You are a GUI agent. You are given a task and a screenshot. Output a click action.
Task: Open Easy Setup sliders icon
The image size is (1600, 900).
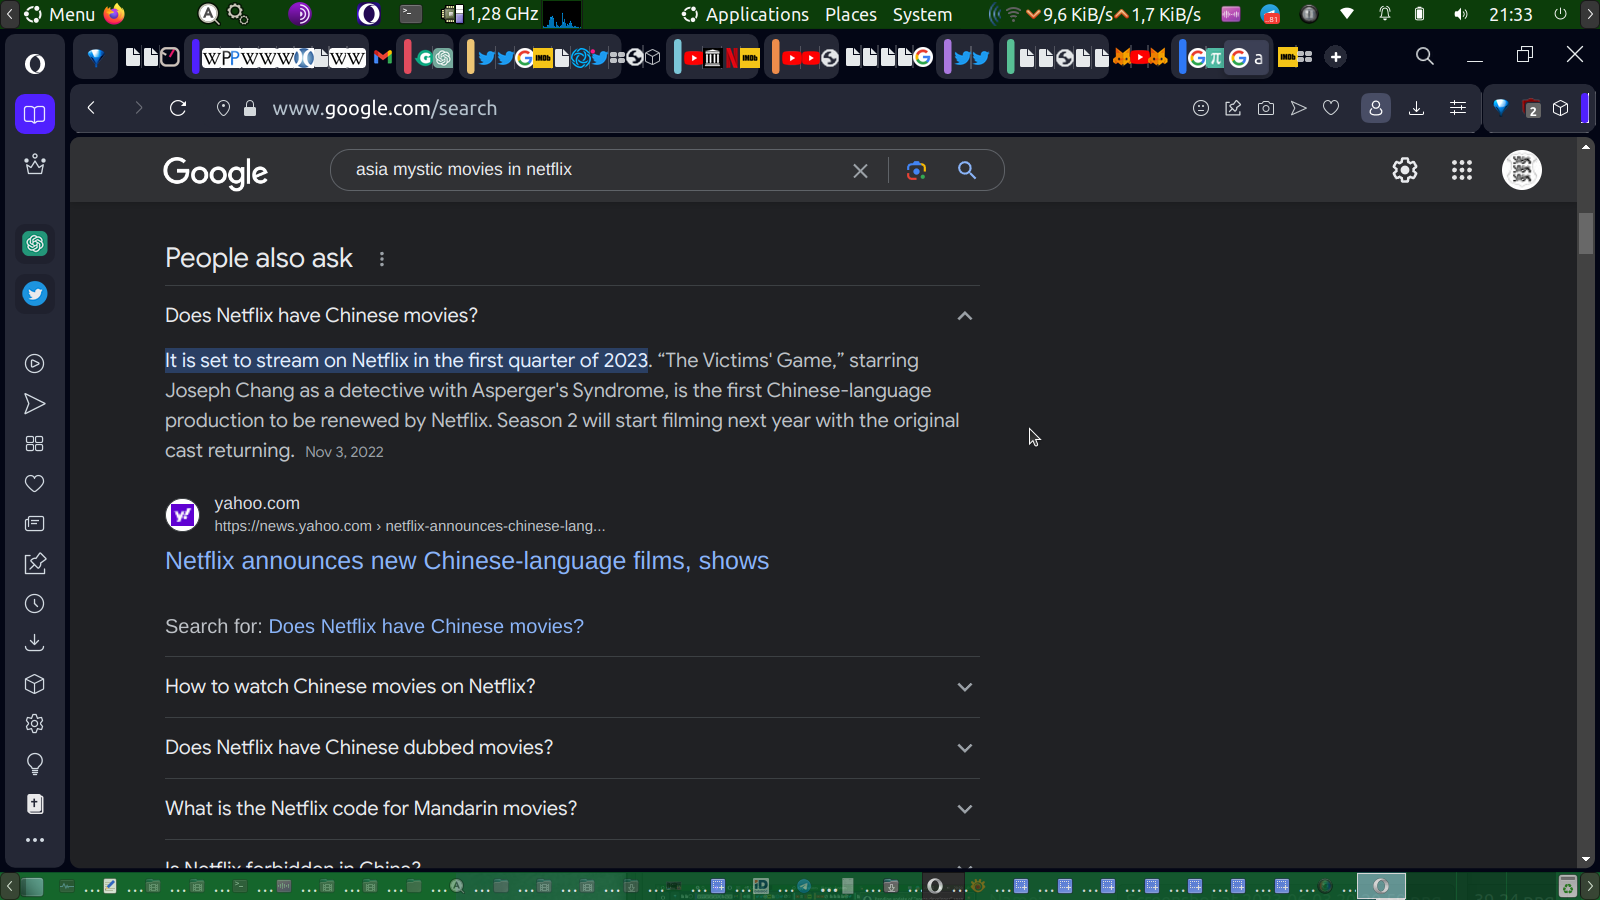pyautogui.click(x=1458, y=108)
